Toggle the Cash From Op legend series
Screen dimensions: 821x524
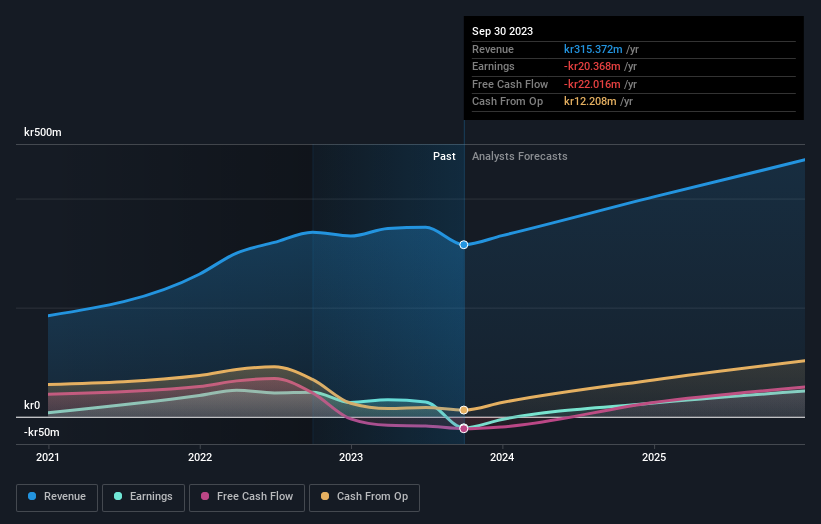(x=364, y=497)
